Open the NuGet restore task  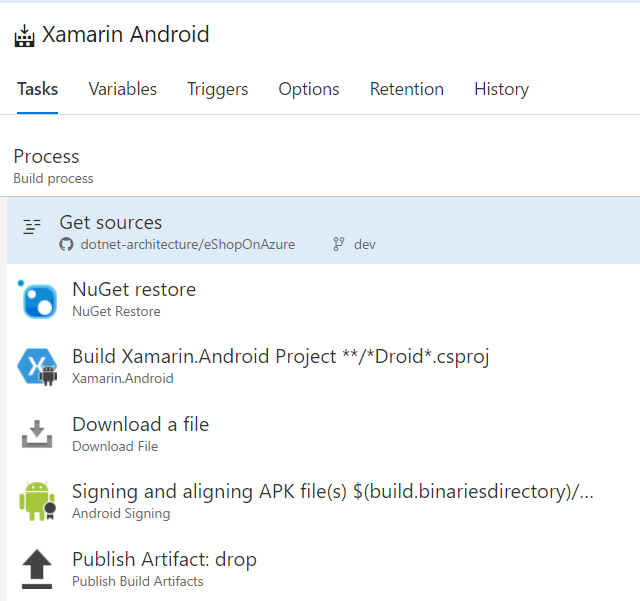134,290
